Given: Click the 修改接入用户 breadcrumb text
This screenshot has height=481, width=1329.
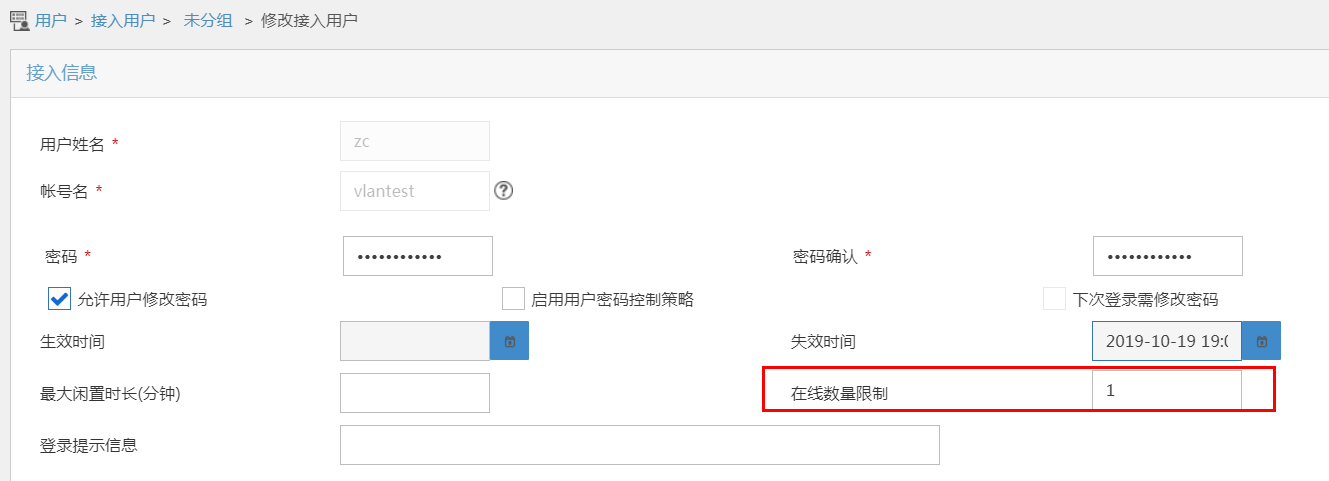Looking at the screenshot, I should click(x=309, y=20).
